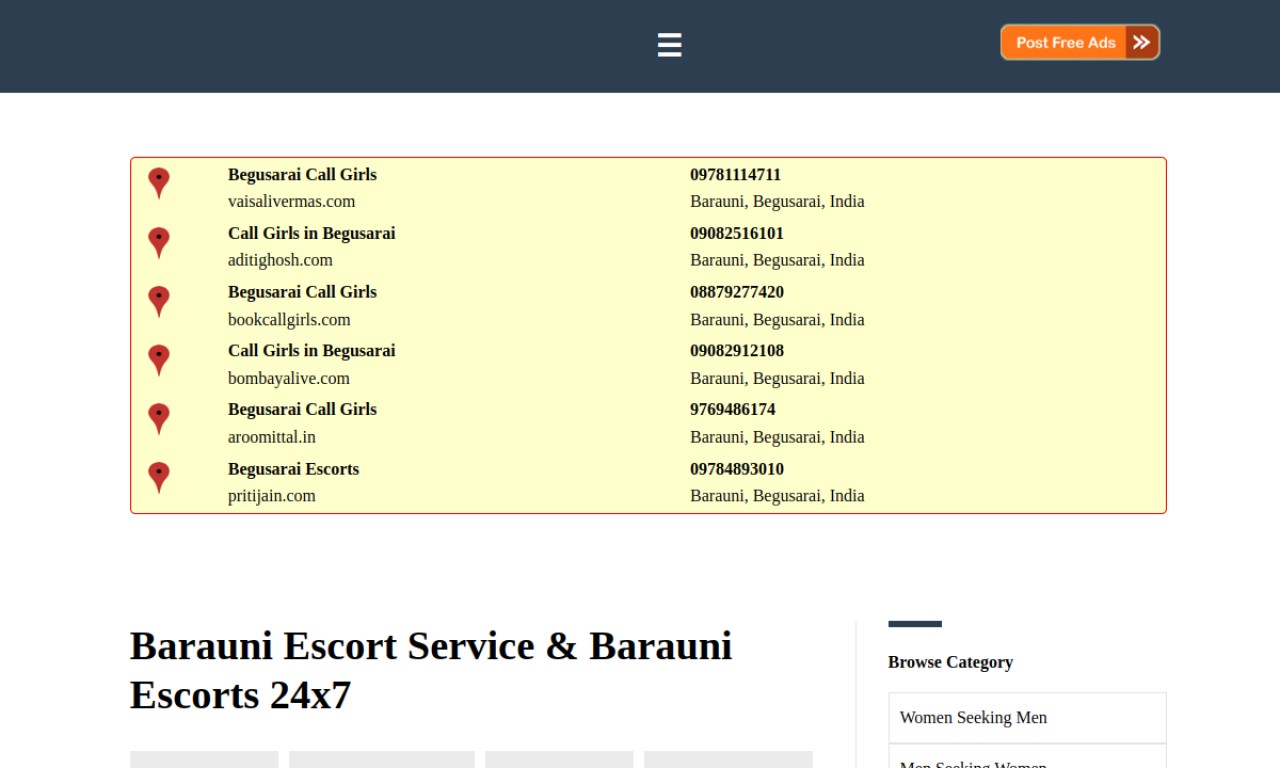Click phone number 08879277420
The height and width of the screenshot is (768, 1280).
737,292
